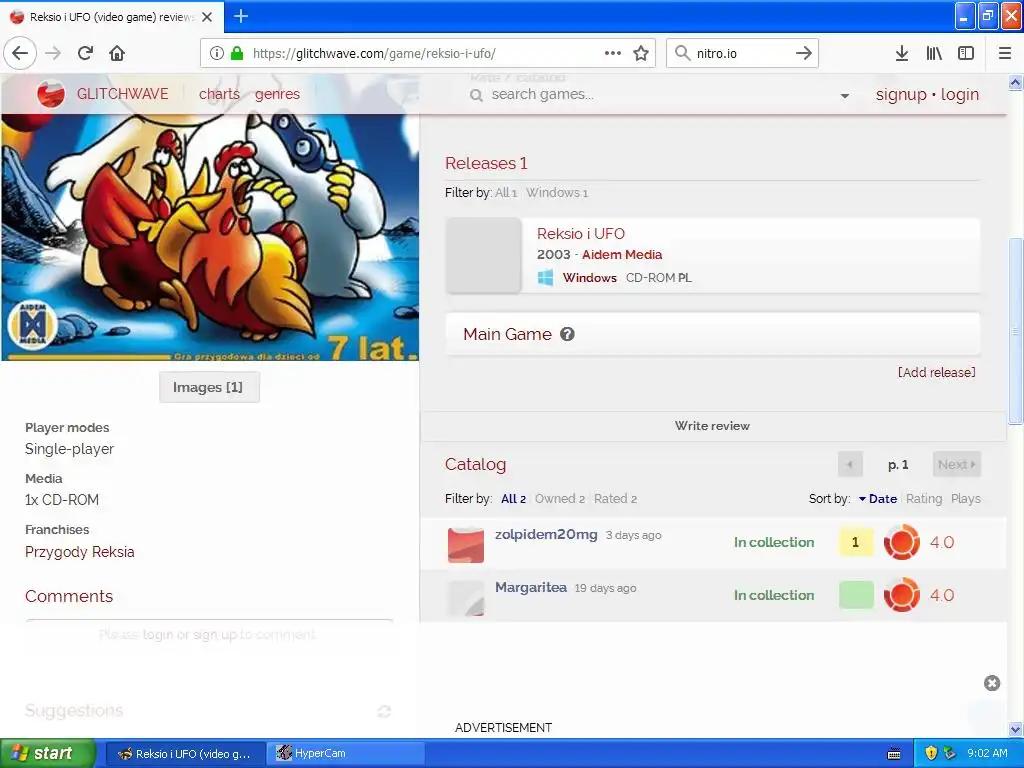Screen dimensions: 1024x768
Task: Go back to the previous page
Action: coord(20,53)
